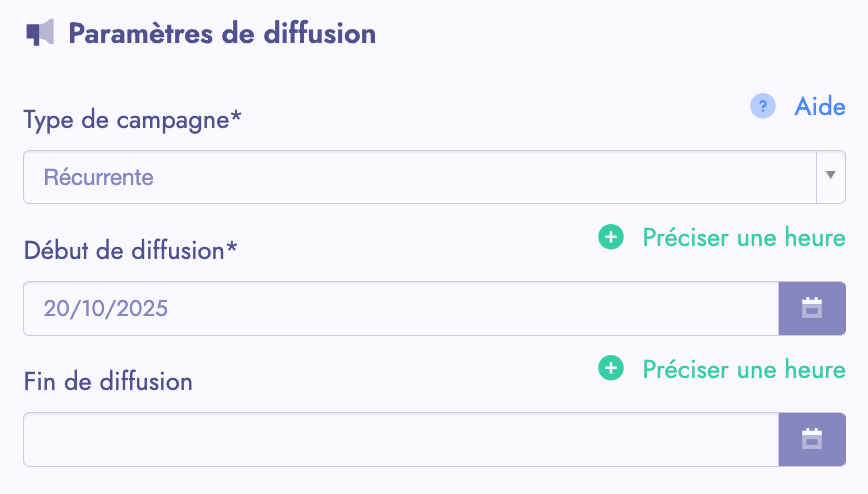Click Préciser une heure for Début de diffusion
Viewport: 868px width, 494px height.
744,238
